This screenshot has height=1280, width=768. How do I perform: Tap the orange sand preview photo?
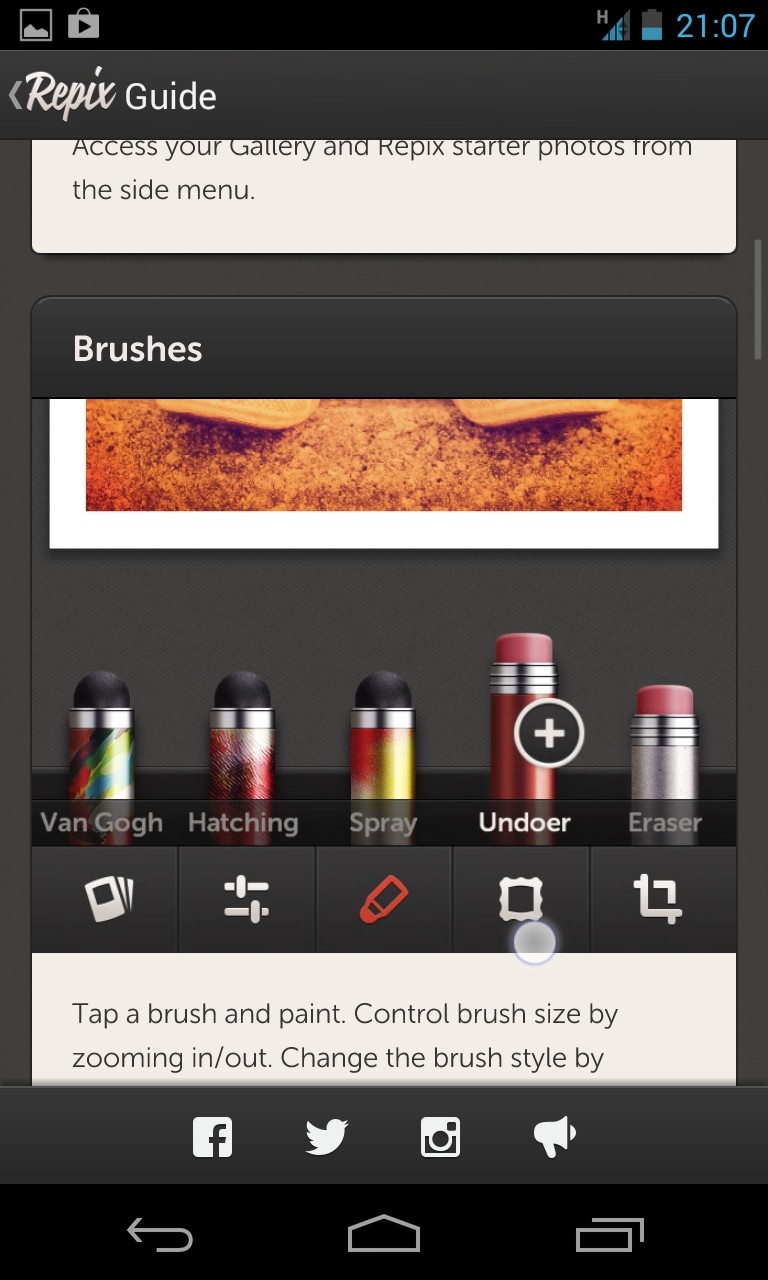(x=384, y=455)
